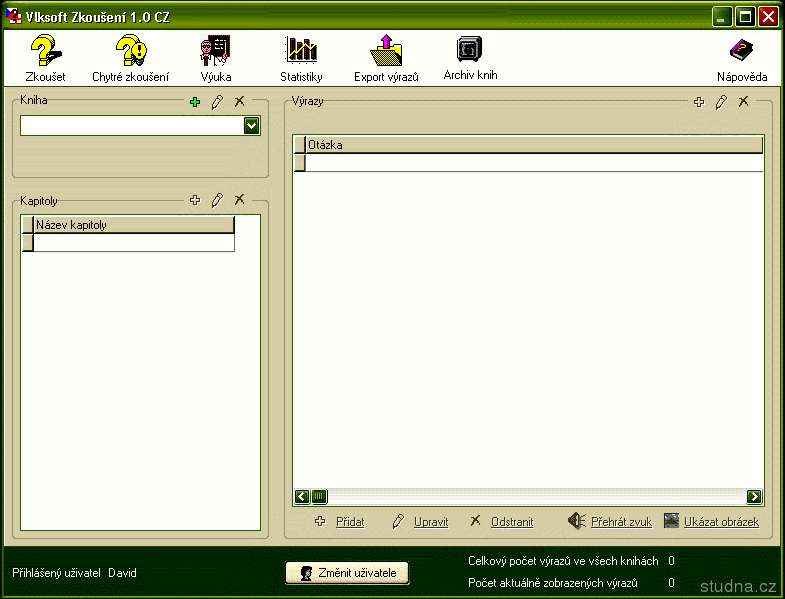Click the Přidat link below expressions

point(349,522)
